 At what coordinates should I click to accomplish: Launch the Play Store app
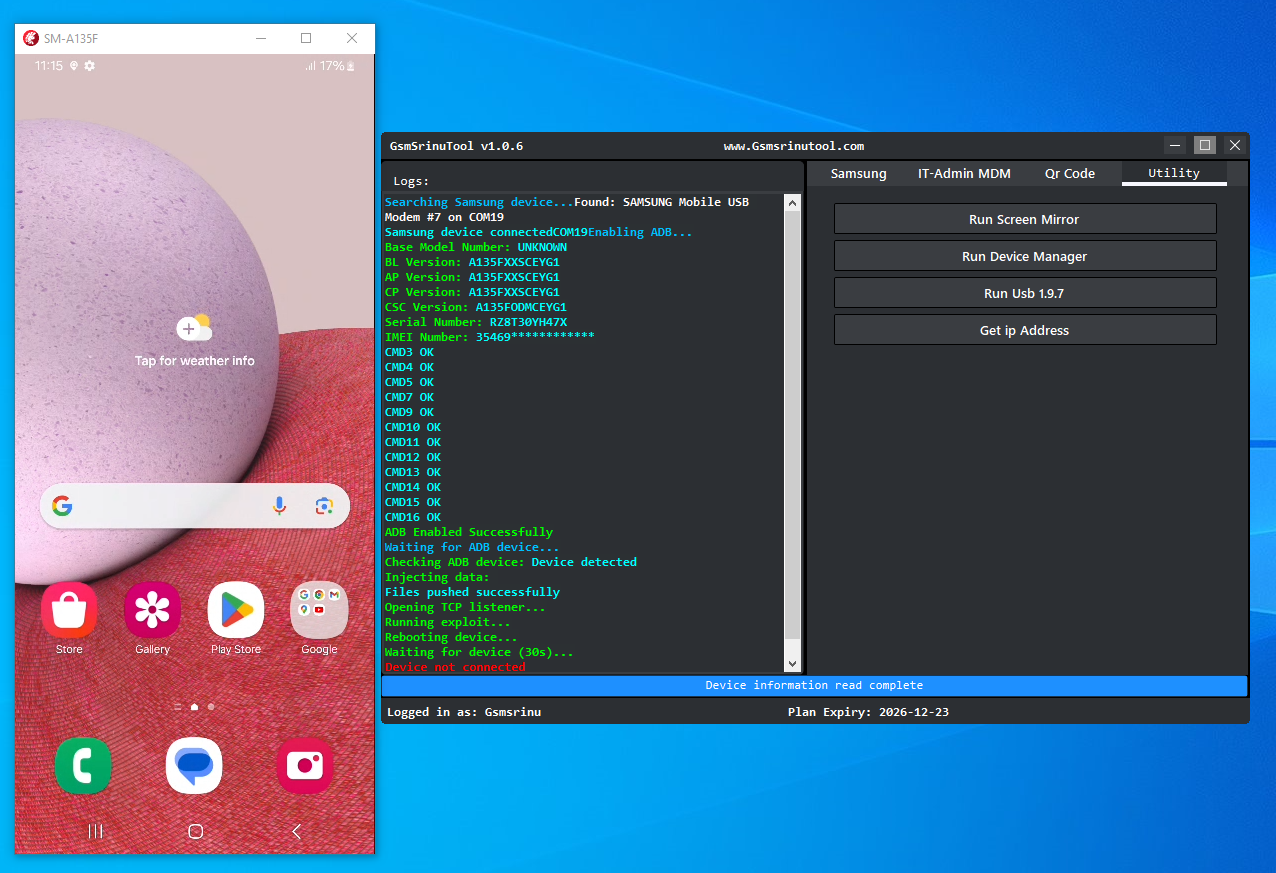236,610
